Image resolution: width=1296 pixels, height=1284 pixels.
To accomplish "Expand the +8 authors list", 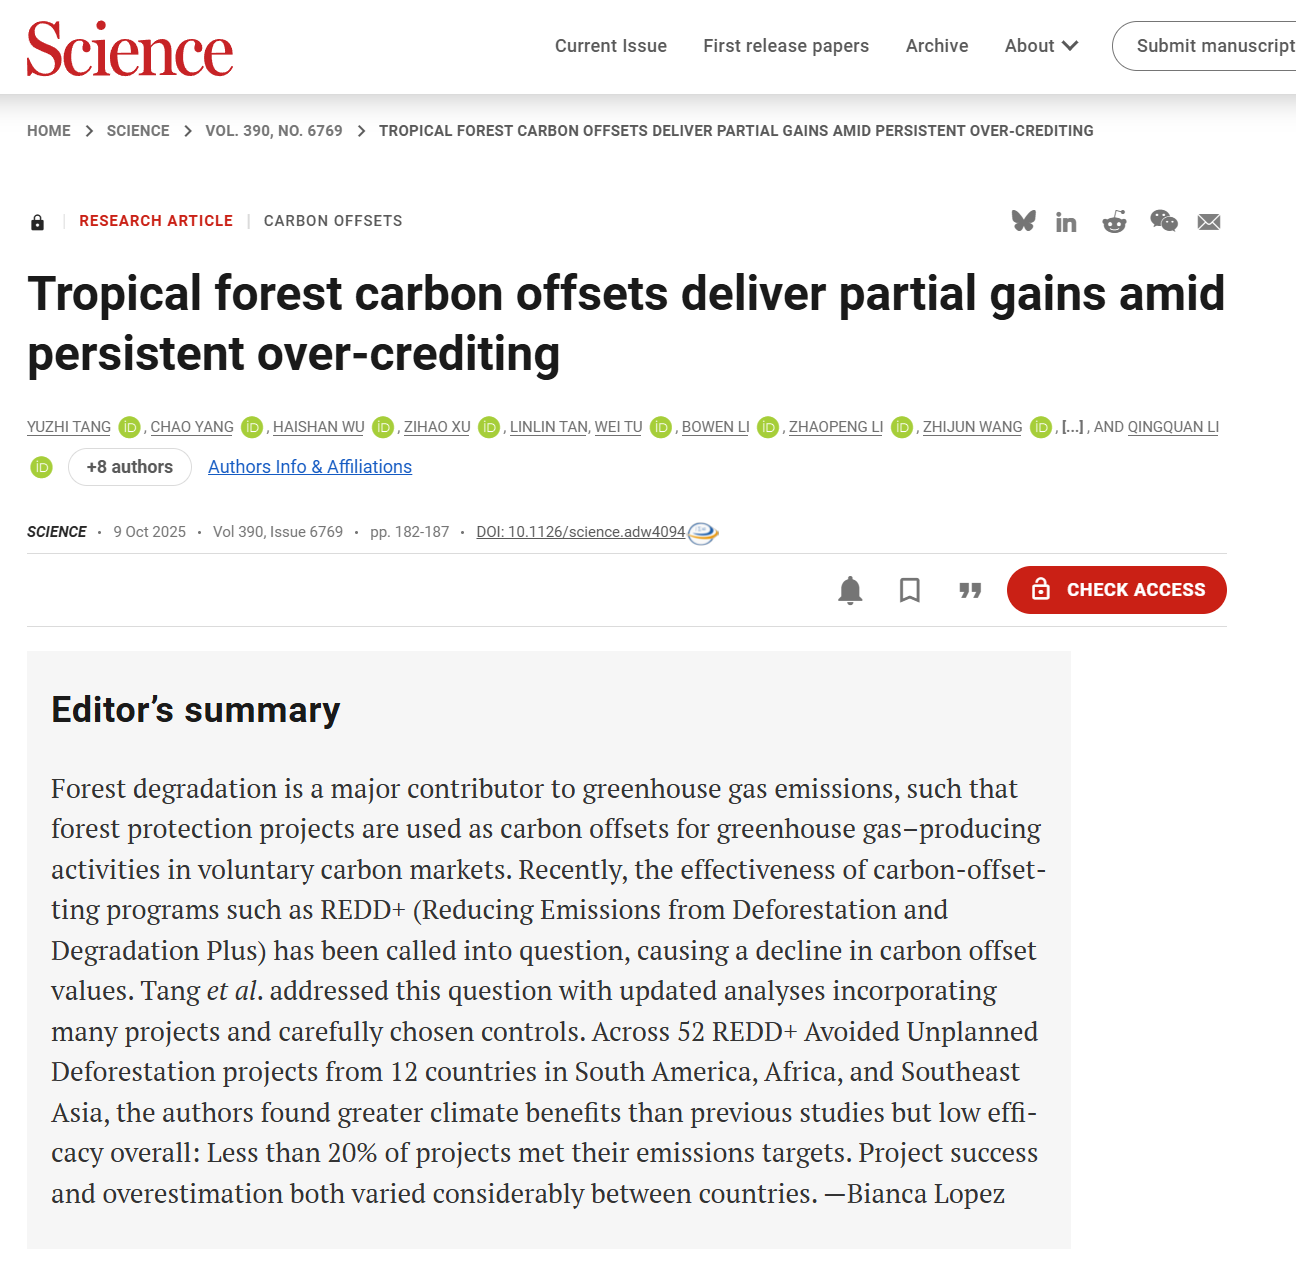I will pyautogui.click(x=130, y=467).
